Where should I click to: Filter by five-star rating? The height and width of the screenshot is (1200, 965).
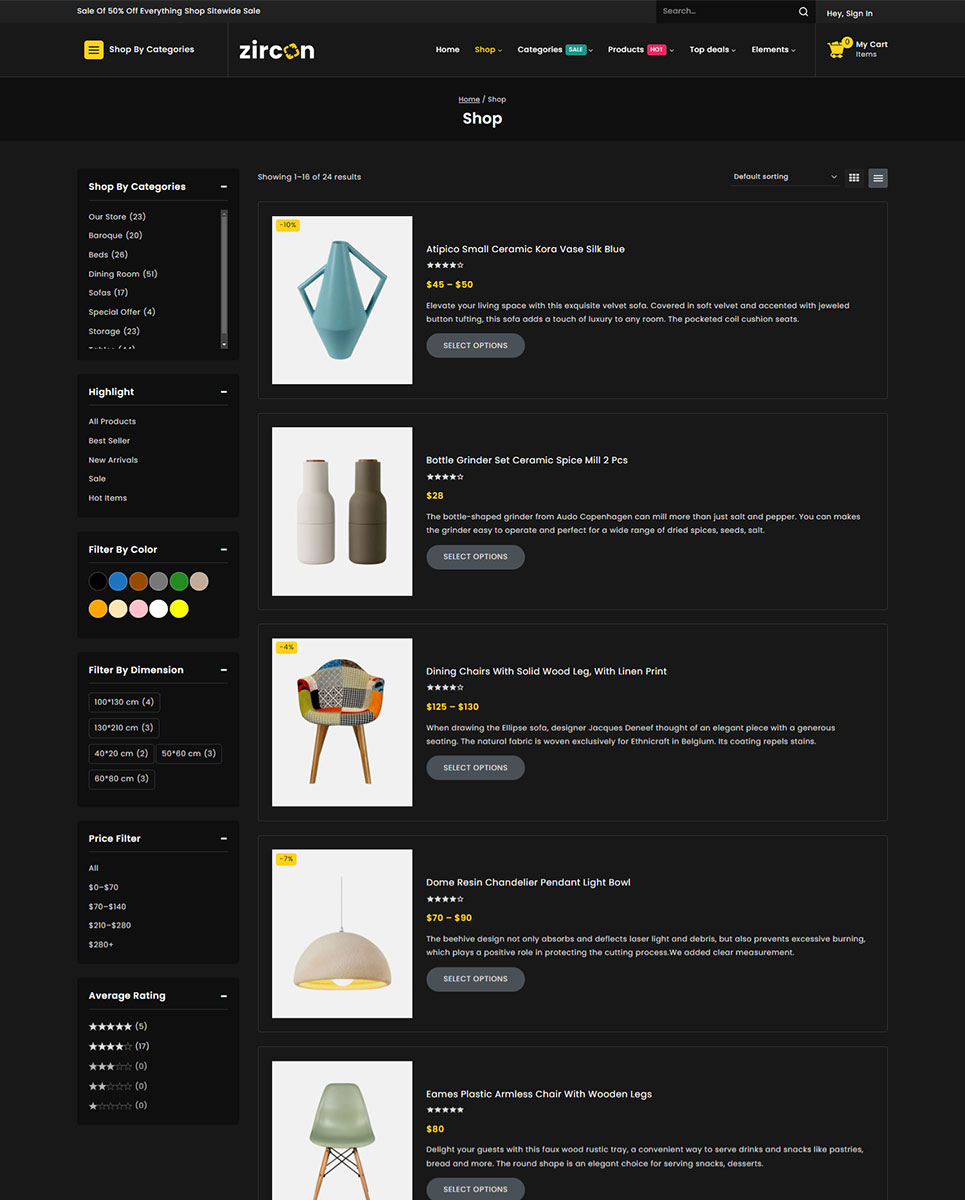click(x=110, y=1027)
